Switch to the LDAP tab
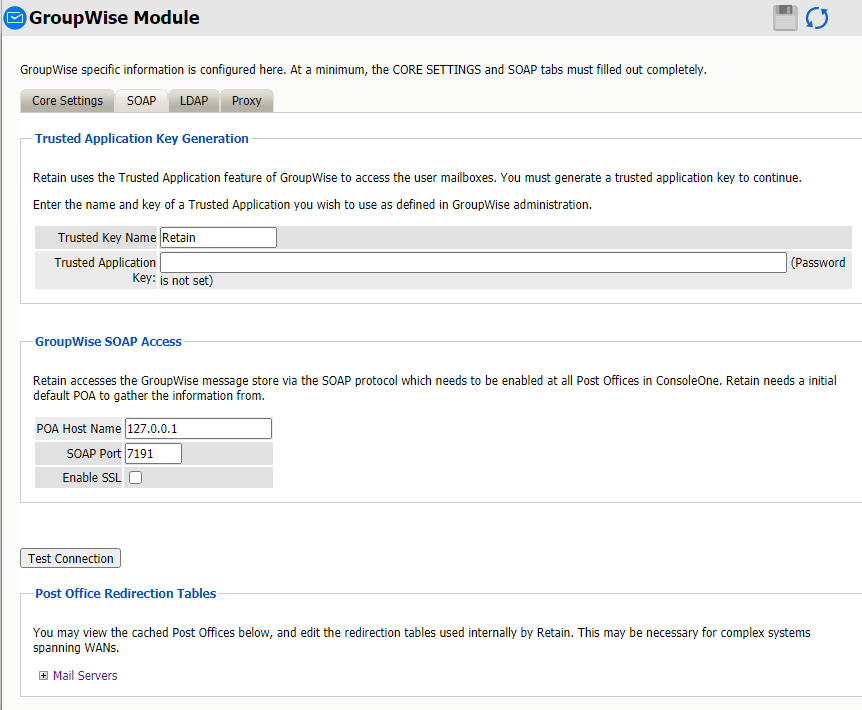Image resolution: width=862 pixels, height=710 pixels. (194, 101)
